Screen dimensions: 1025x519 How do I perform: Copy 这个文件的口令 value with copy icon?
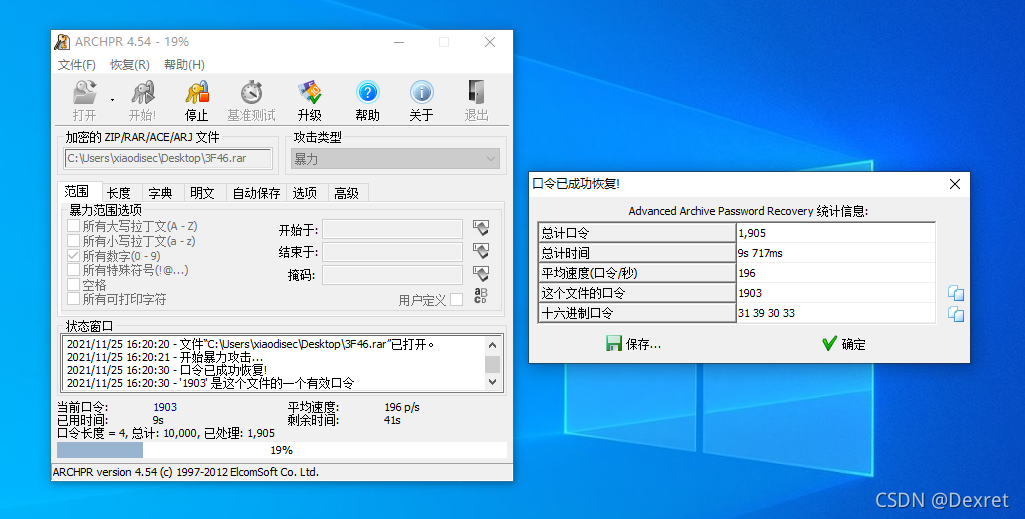tap(956, 293)
